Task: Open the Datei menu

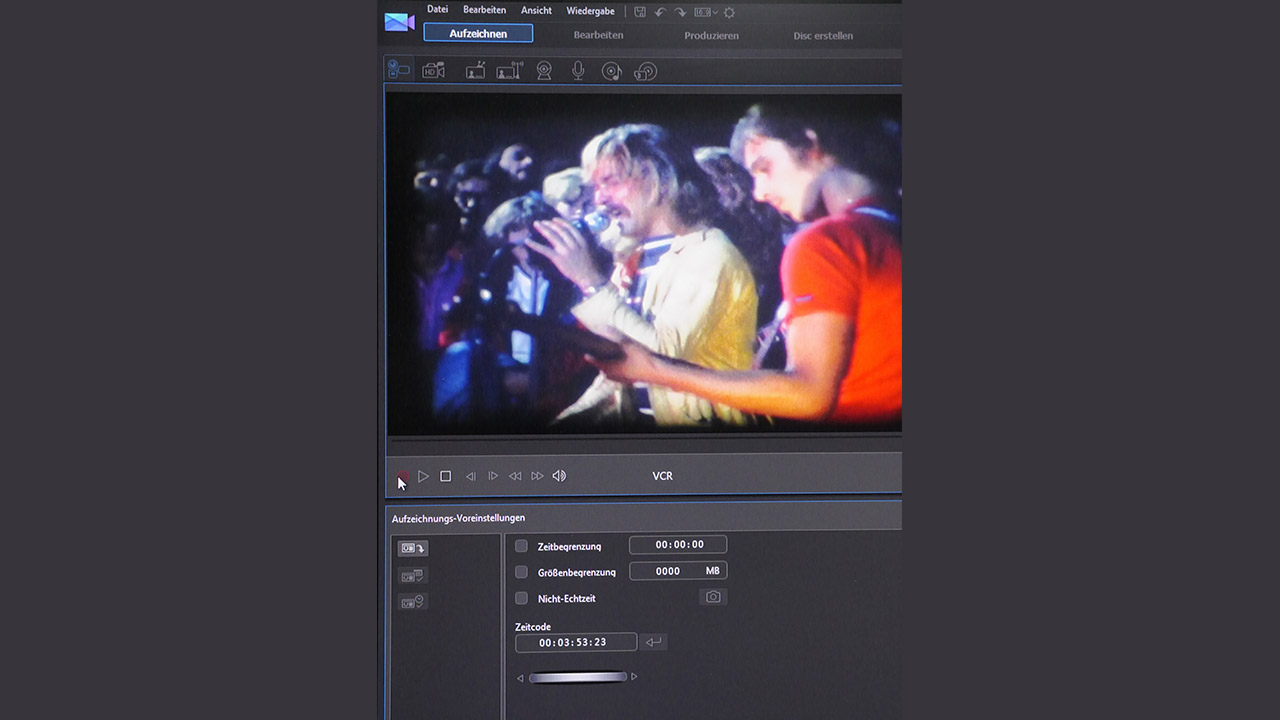Action: pyautogui.click(x=437, y=10)
